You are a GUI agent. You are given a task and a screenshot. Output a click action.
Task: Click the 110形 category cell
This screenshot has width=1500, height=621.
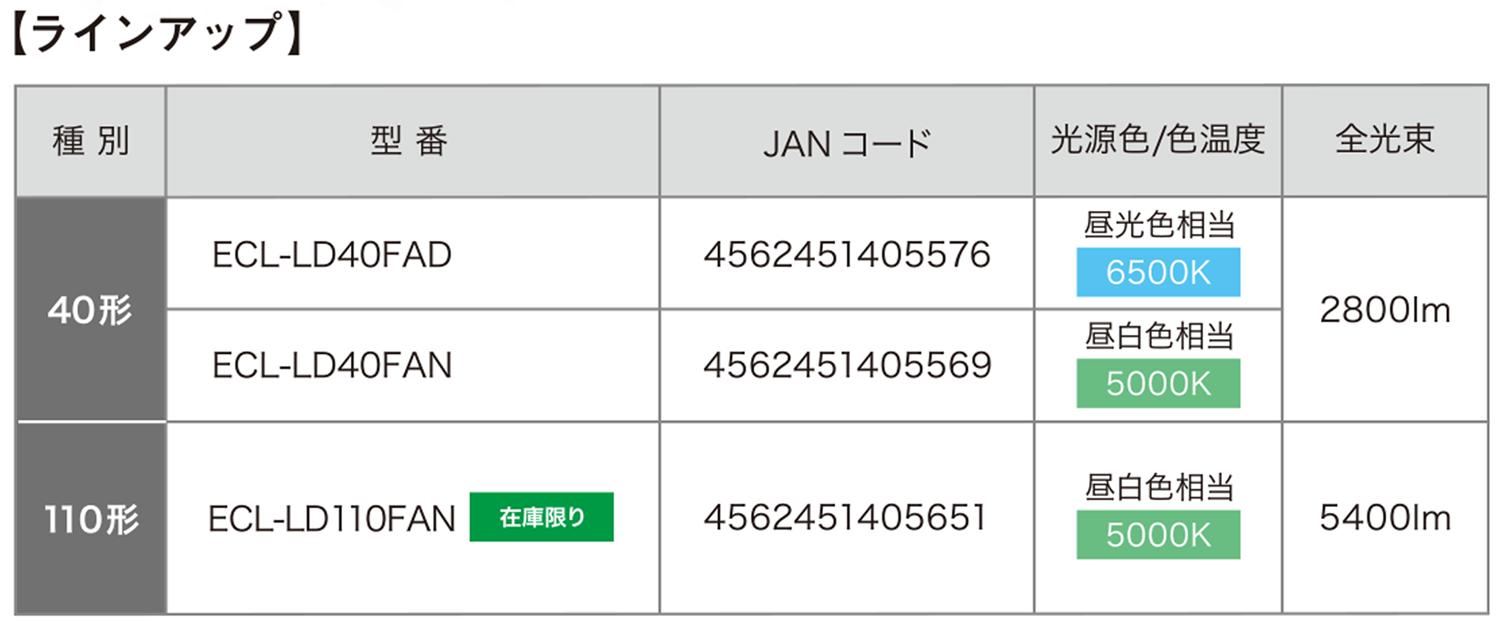pyautogui.click(x=90, y=518)
